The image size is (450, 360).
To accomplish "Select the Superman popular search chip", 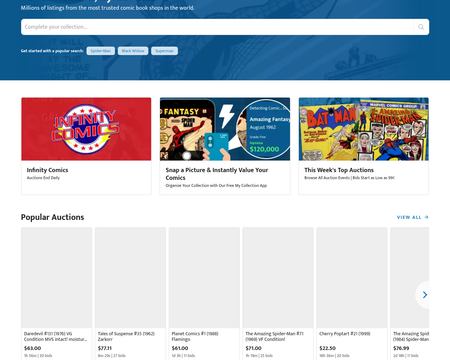I will pyautogui.click(x=164, y=51).
